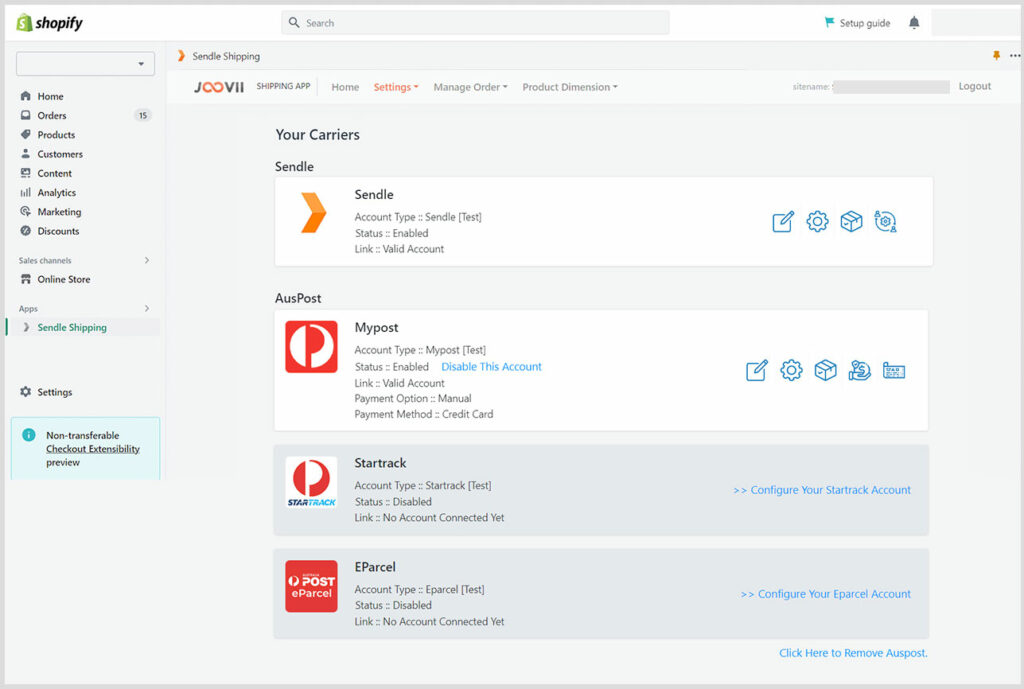Image resolution: width=1024 pixels, height=689 pixels.
Task: Click the info icon in Checkout Extensibility notice
Action: (29, 435)
